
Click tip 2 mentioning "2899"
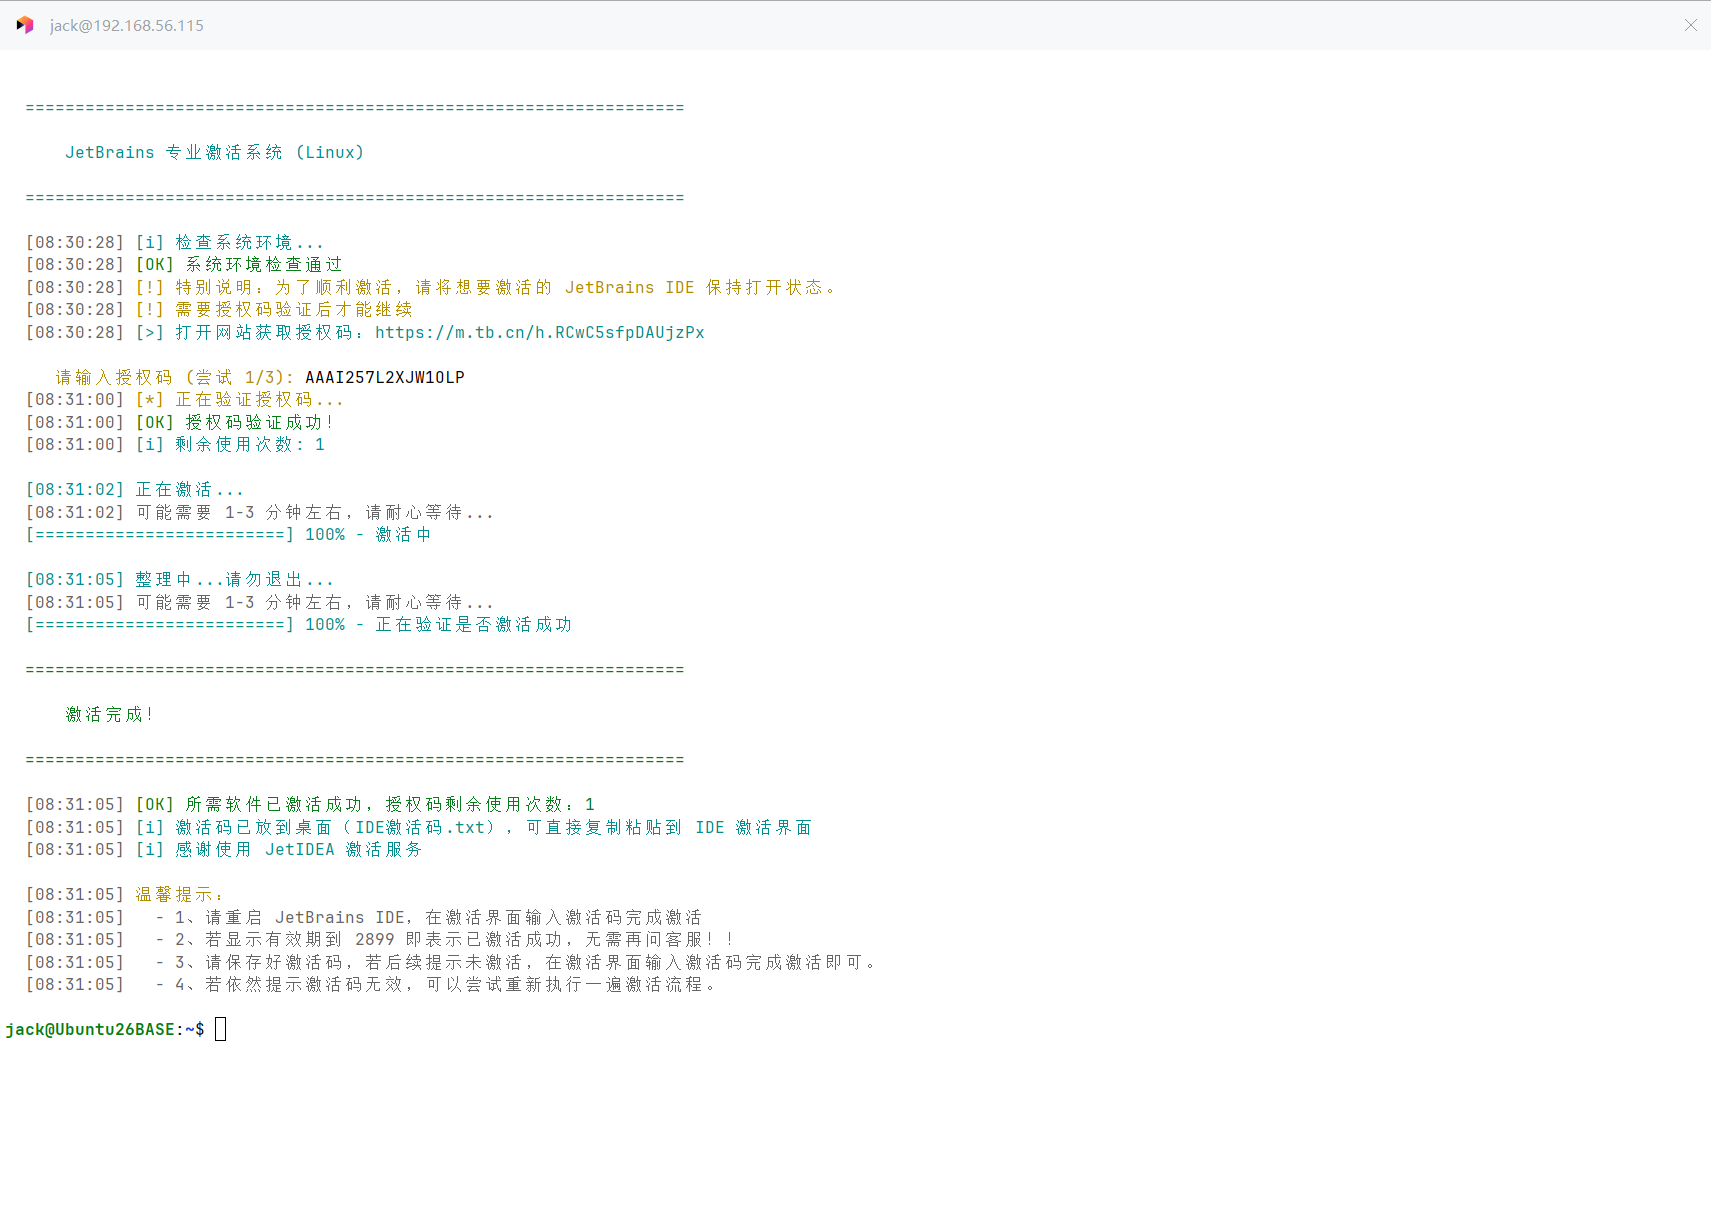455,939
